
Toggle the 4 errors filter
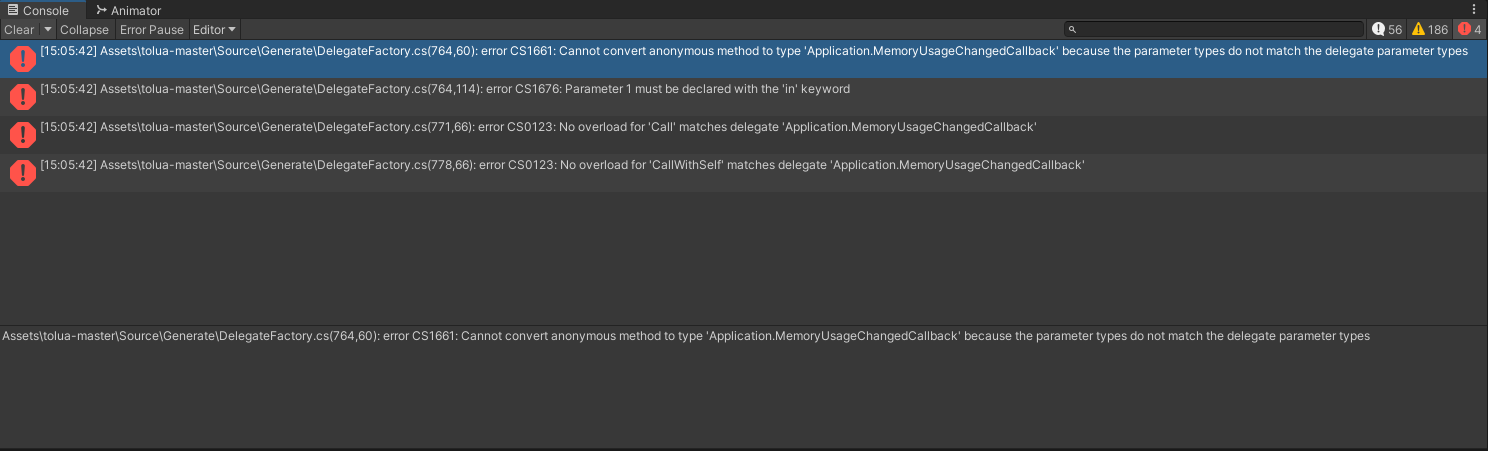(1470, 30)
